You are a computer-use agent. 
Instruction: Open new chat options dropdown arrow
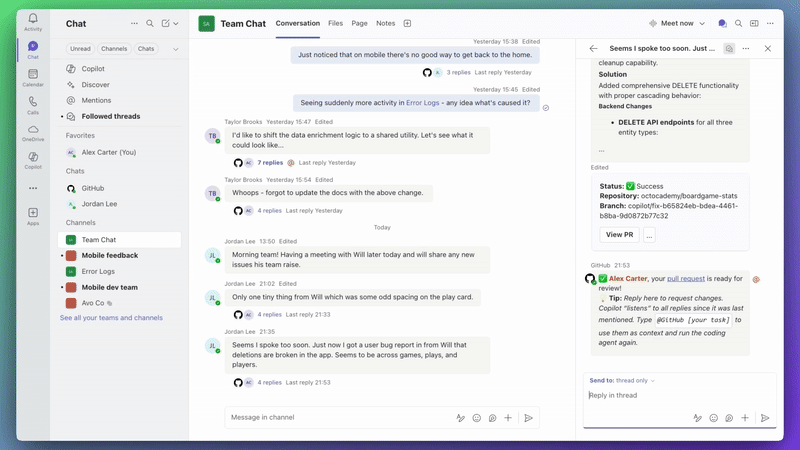[x=176, y=23]
